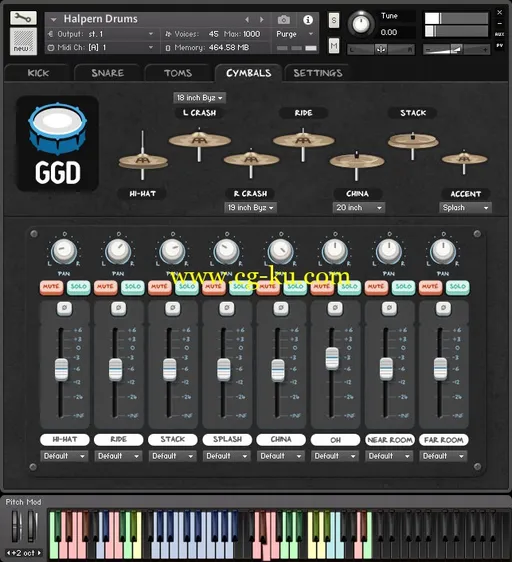Viewport: 512px width, 562px height.
Task: Mute the RIDE channel
Action: pos(105,287)
